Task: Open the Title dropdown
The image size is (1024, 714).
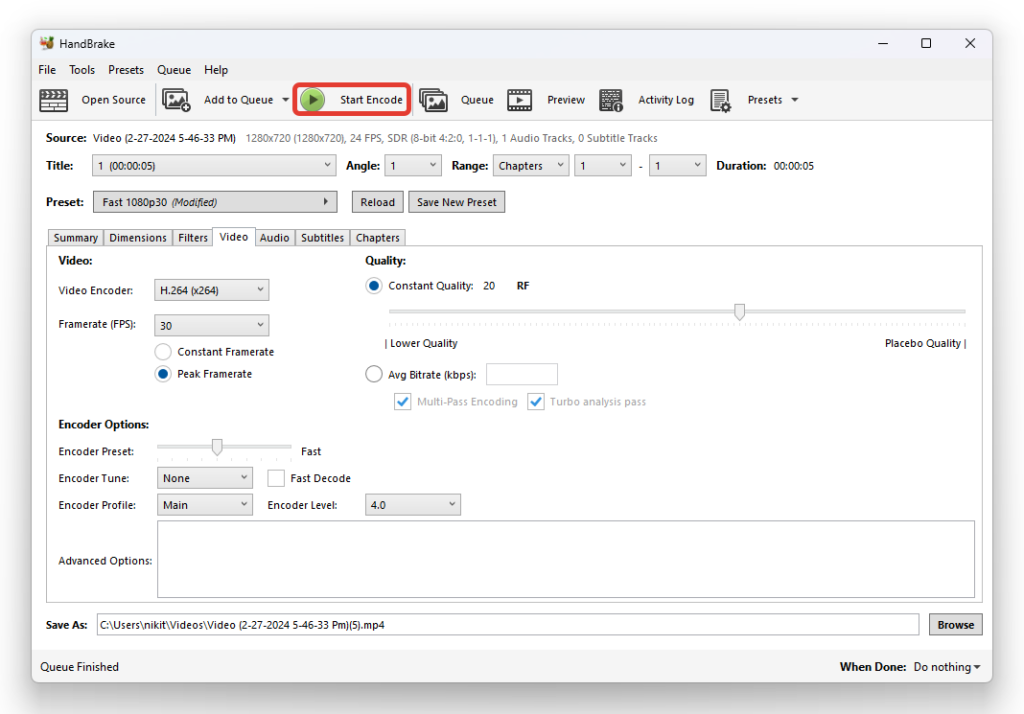Action: [x=214, y=166]
